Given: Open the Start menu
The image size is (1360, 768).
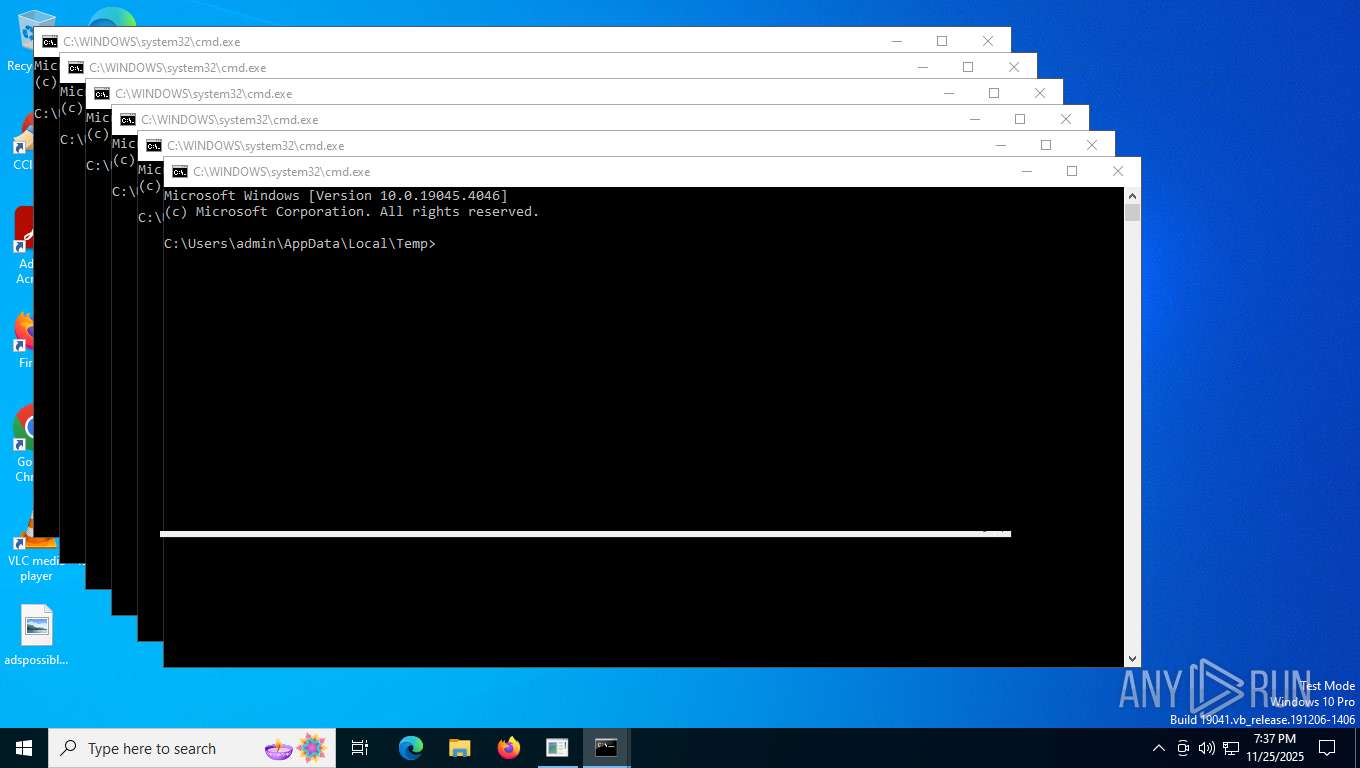Looking at the screenshot, I should [x=24, y=748].
